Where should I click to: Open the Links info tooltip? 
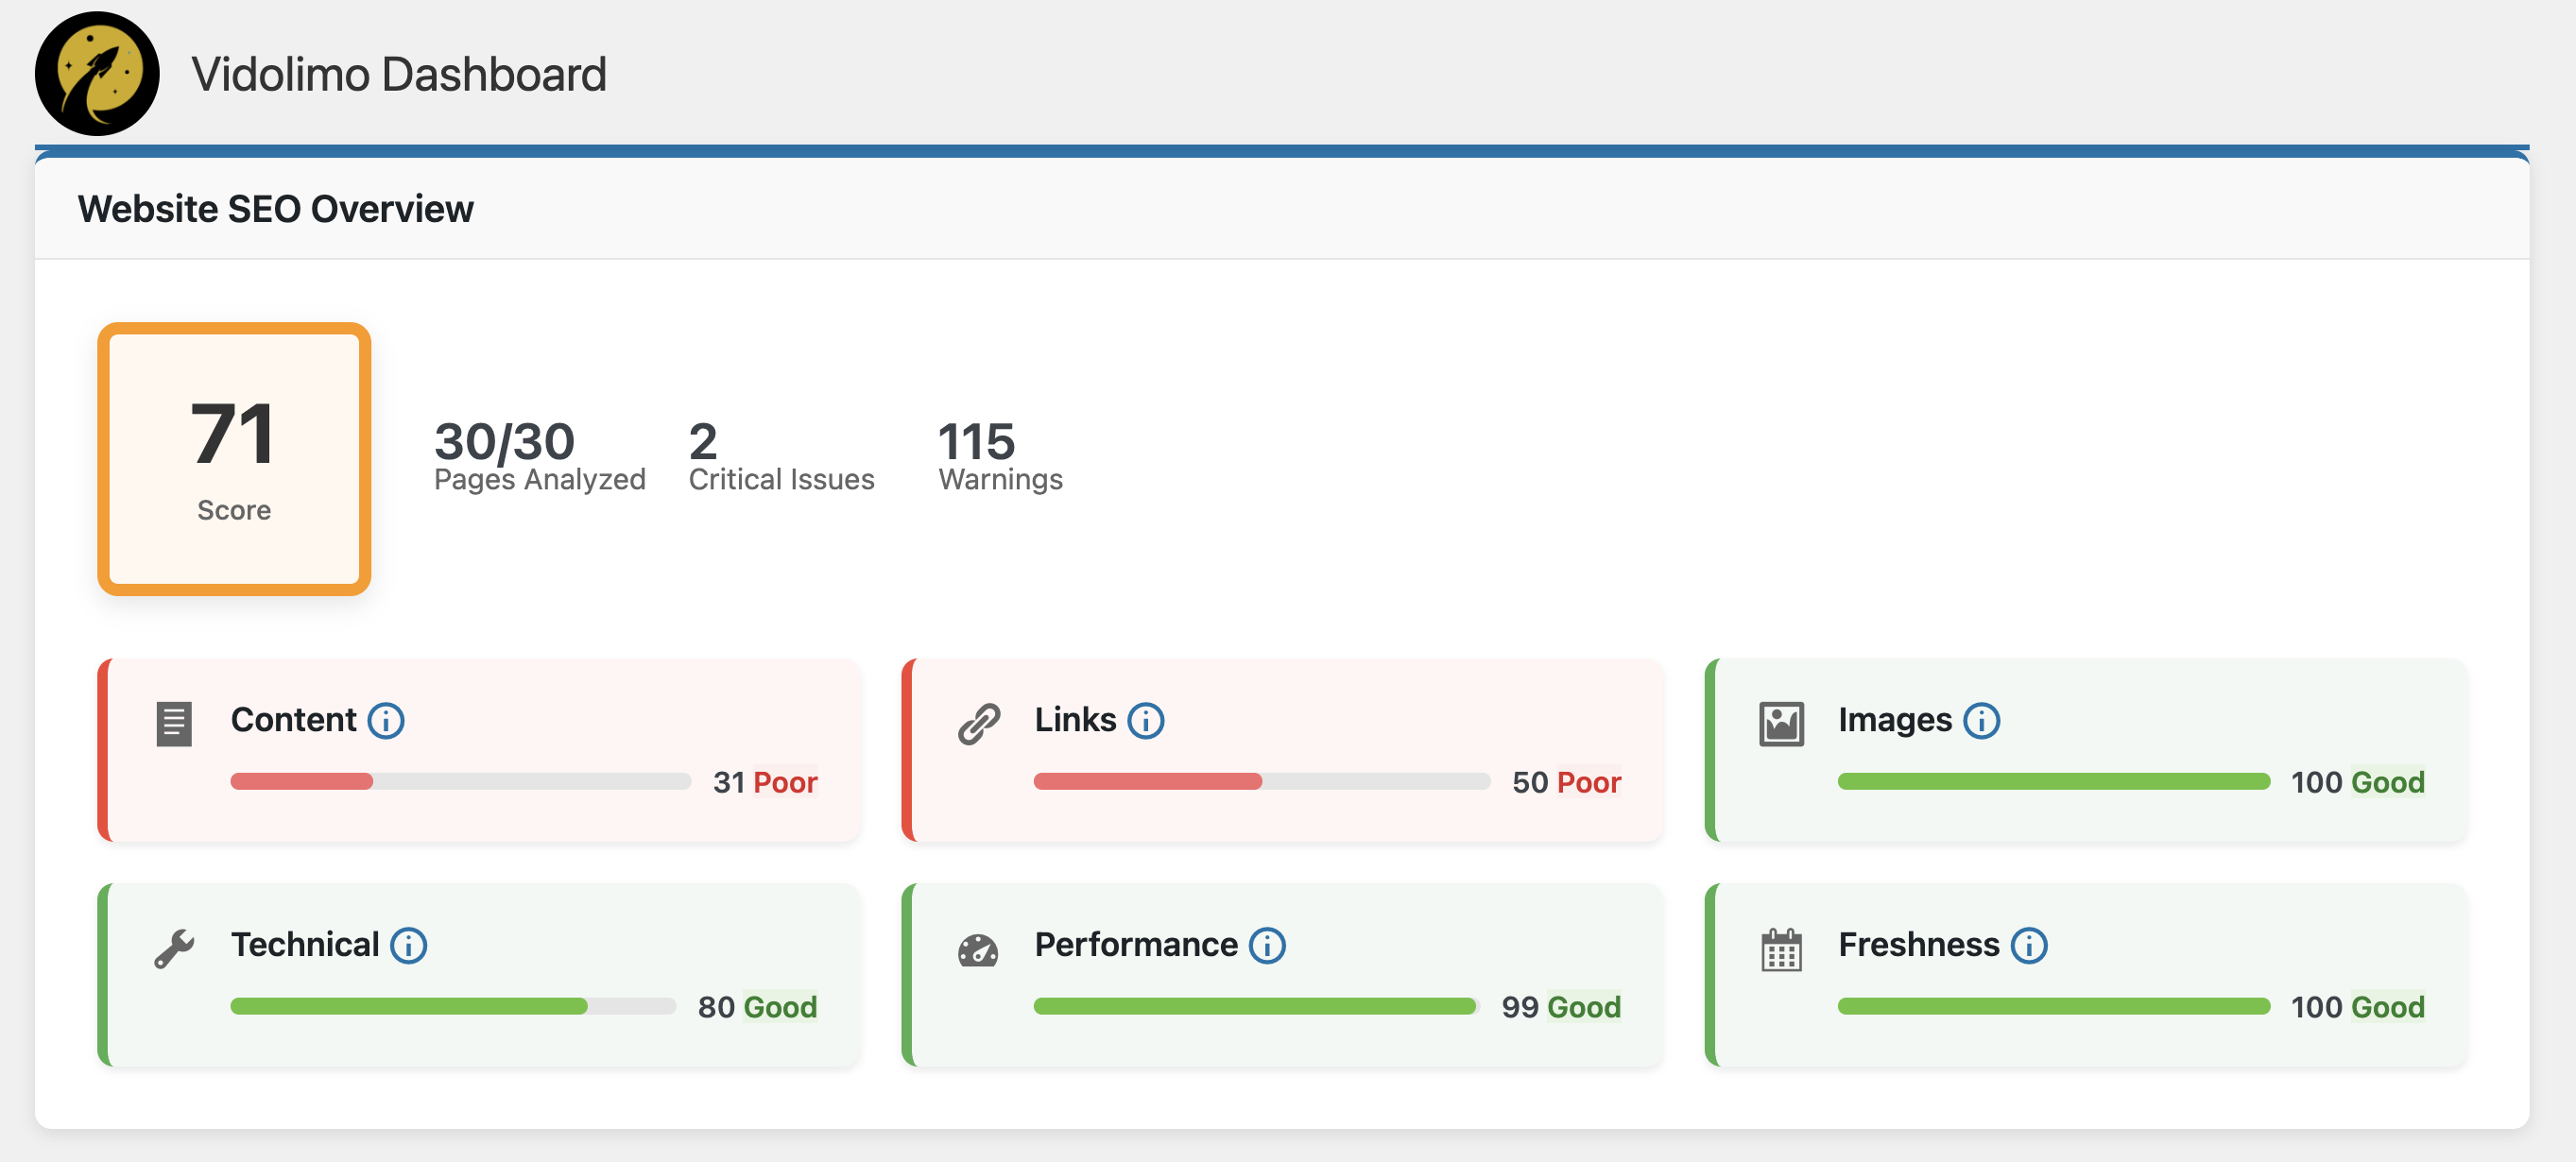[x=1146, y=721]
